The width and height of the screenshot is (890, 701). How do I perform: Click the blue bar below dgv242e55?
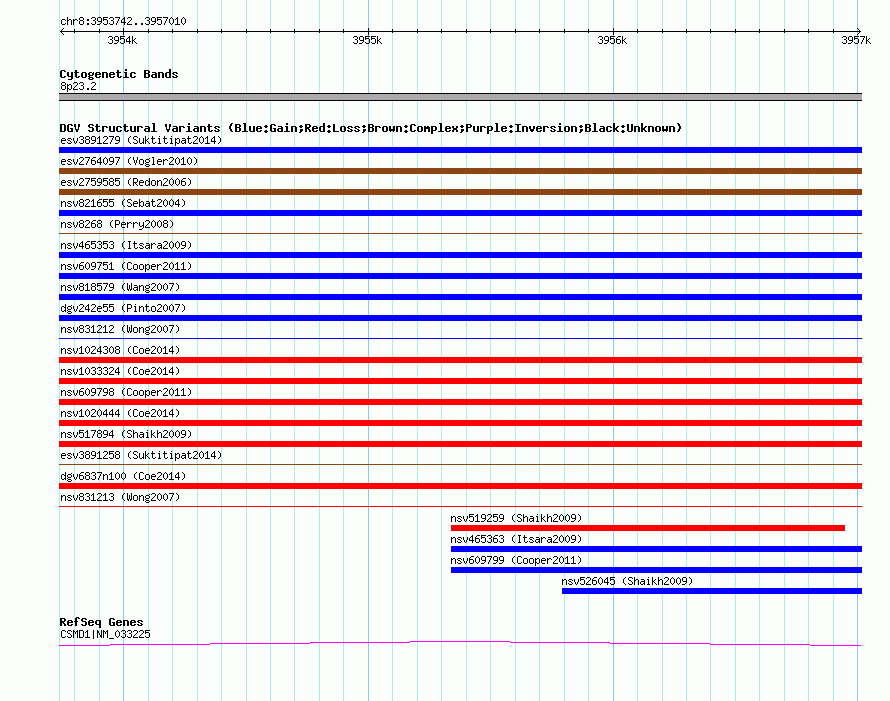click(460, 318)
